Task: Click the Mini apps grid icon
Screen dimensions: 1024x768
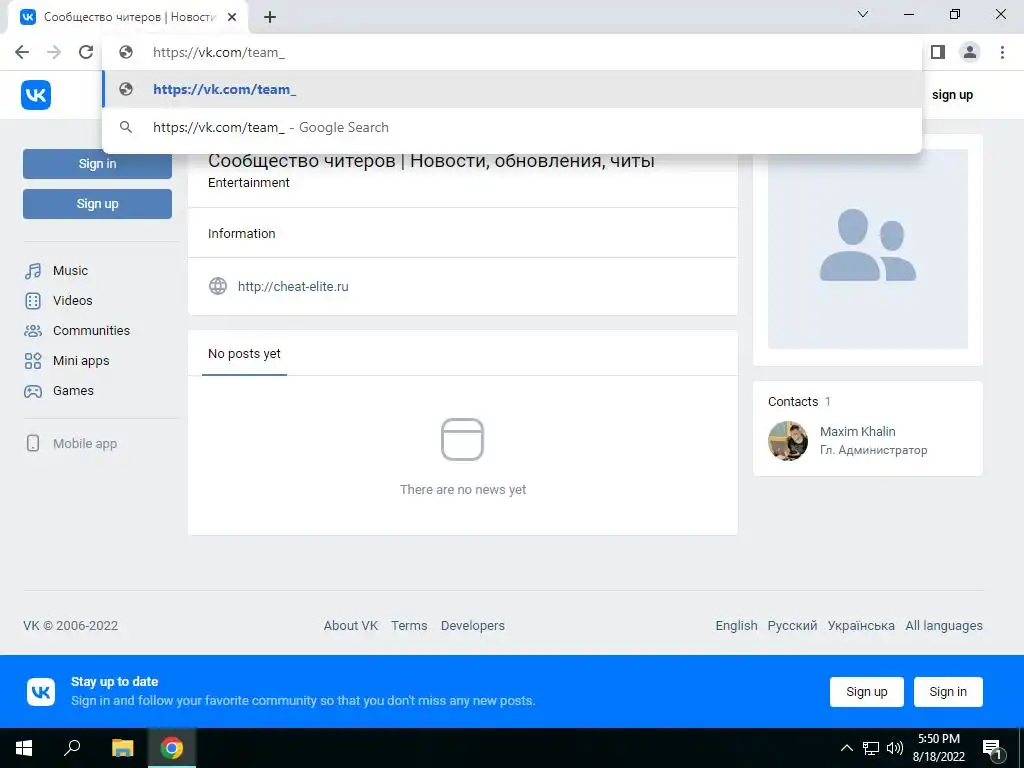Action: [x=33, y=361]
